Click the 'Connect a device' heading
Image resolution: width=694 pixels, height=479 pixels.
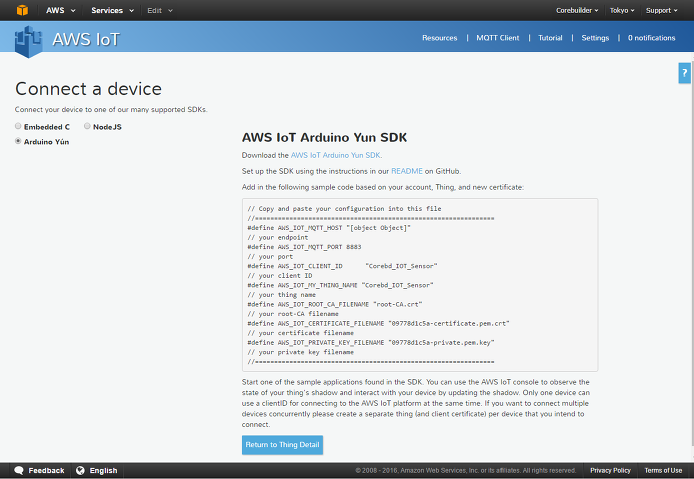click(x=89, y=89)
